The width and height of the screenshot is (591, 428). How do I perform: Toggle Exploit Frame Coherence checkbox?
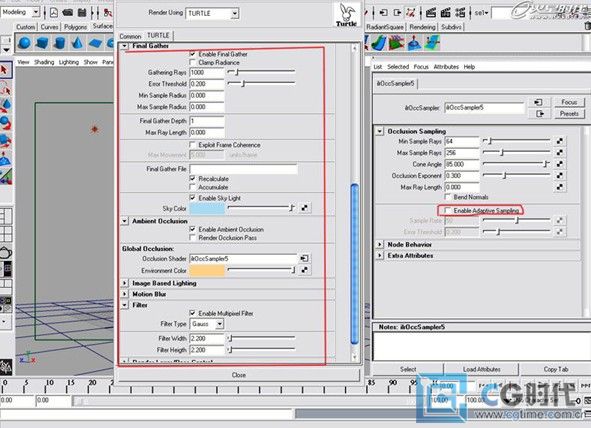click(x=192, y=145)
